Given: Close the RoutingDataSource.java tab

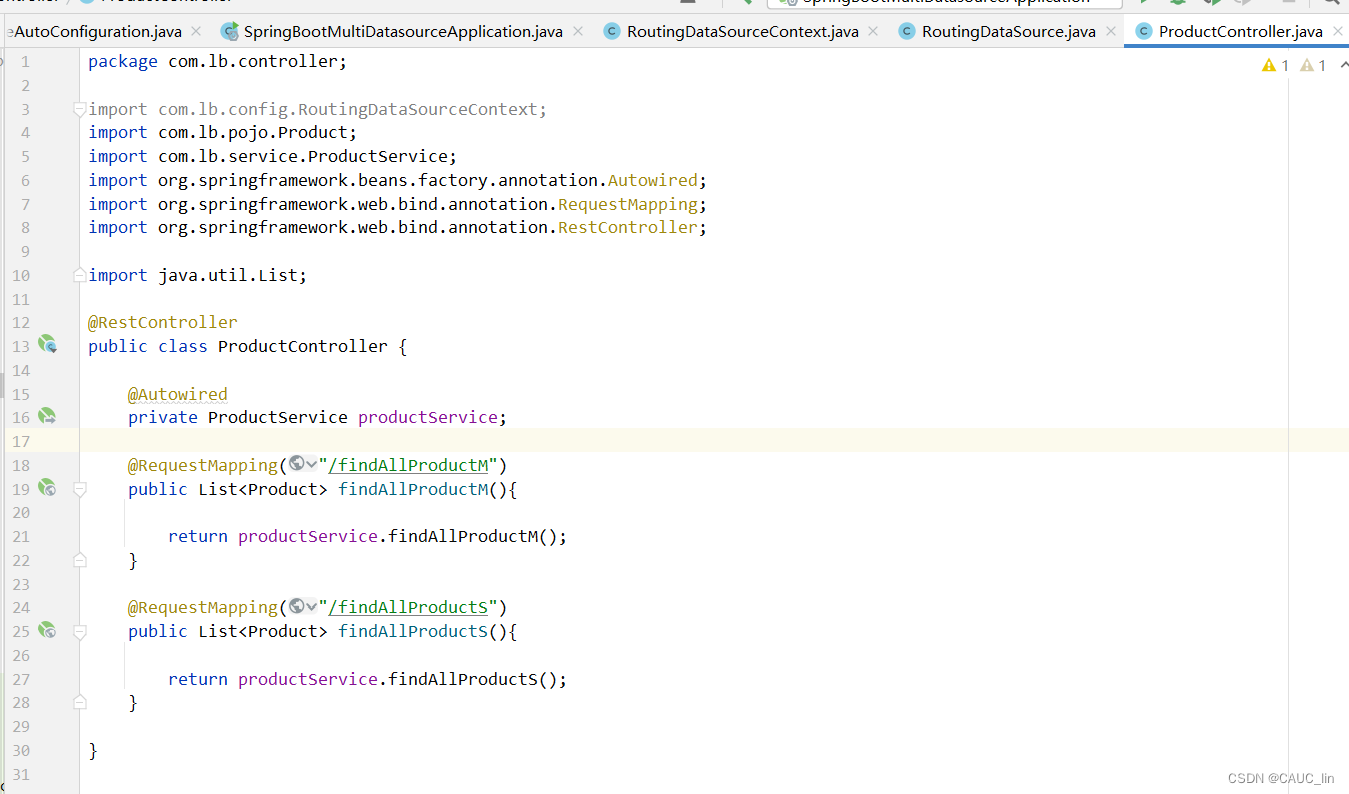Looking at the screenshot, I should [x=1109, y=31].
